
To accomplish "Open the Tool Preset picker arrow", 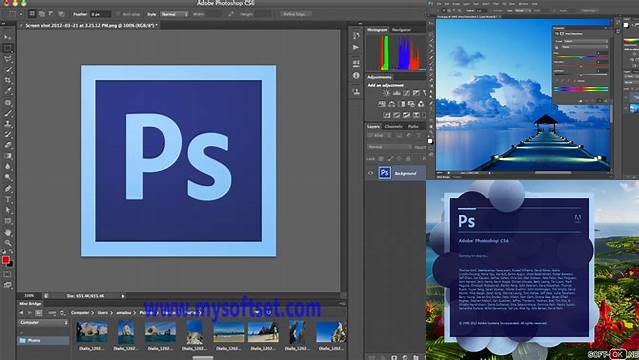I will click(x=21, y=14).
